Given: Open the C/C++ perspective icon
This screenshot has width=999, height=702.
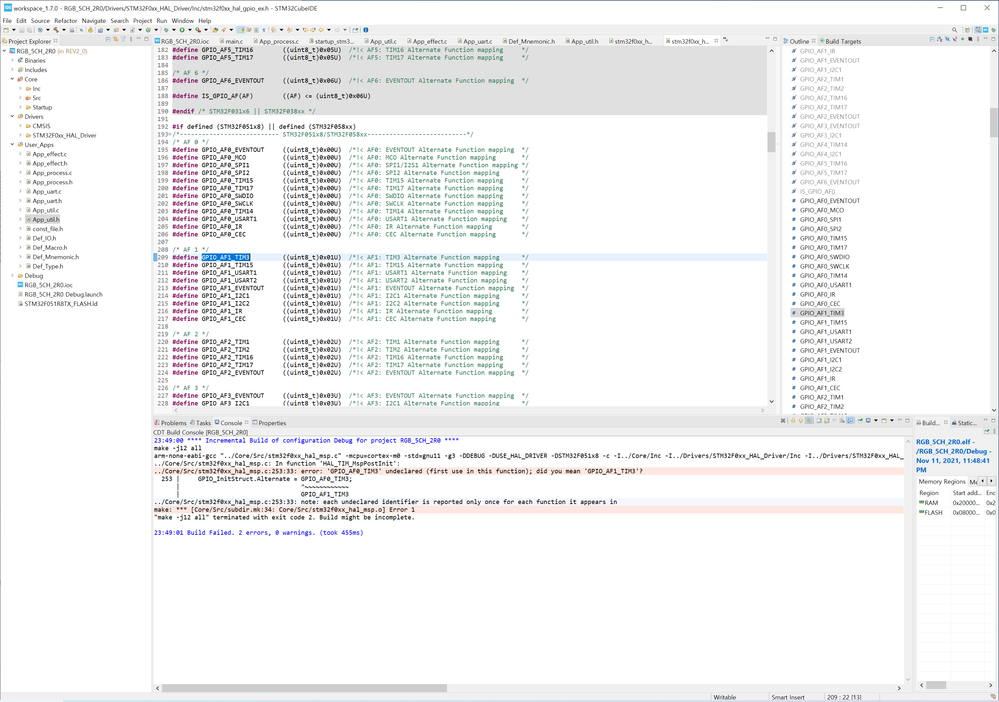Looking at the screenshot, I should click(x=978, y=30).
